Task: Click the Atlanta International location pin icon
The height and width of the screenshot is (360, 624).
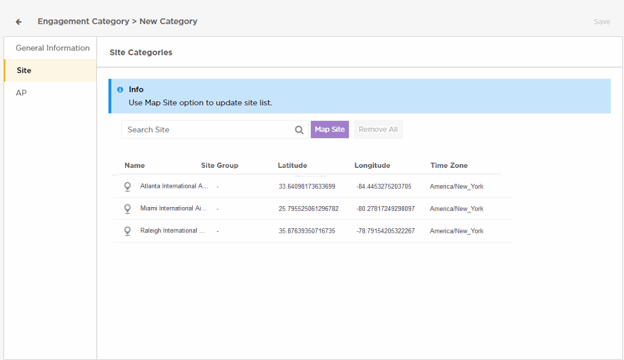Action: (127, 187)
